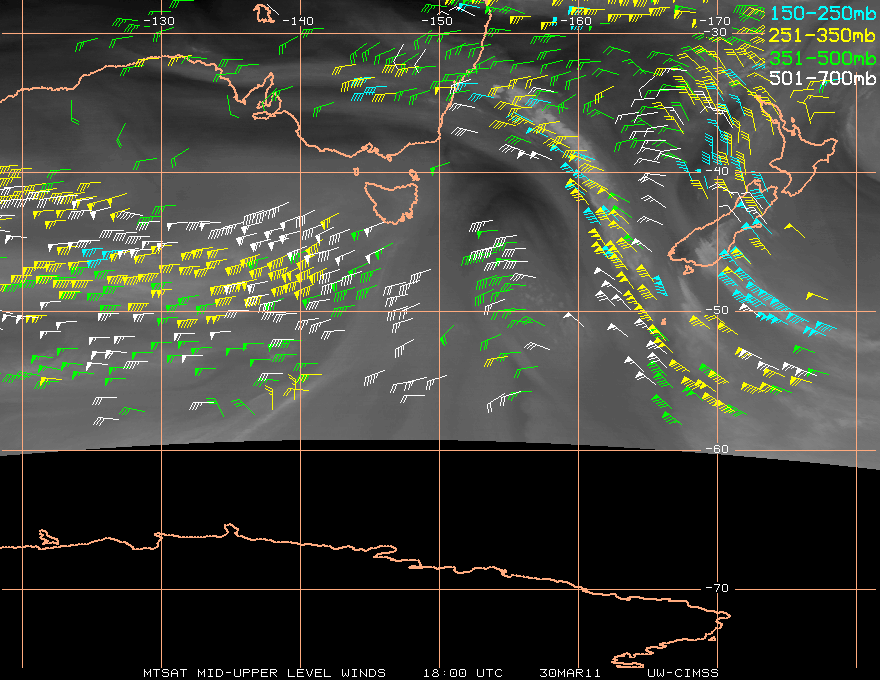Click the -160 longitude label

click(x=576, y=21)
